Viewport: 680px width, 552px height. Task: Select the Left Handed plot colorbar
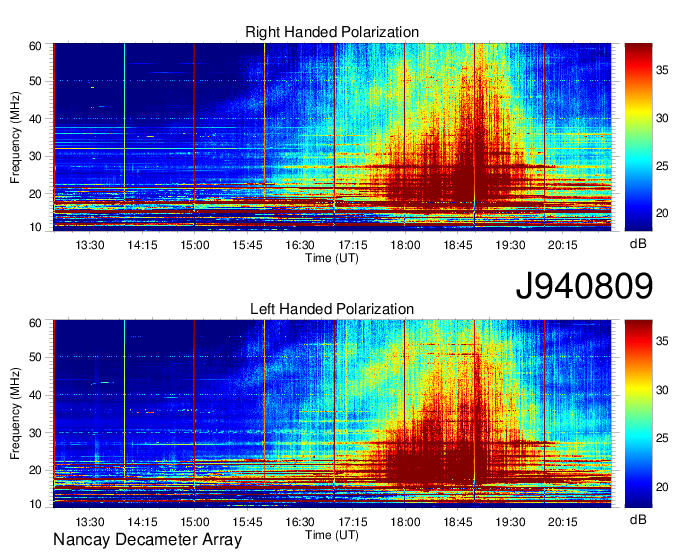[x=638, y=414]
